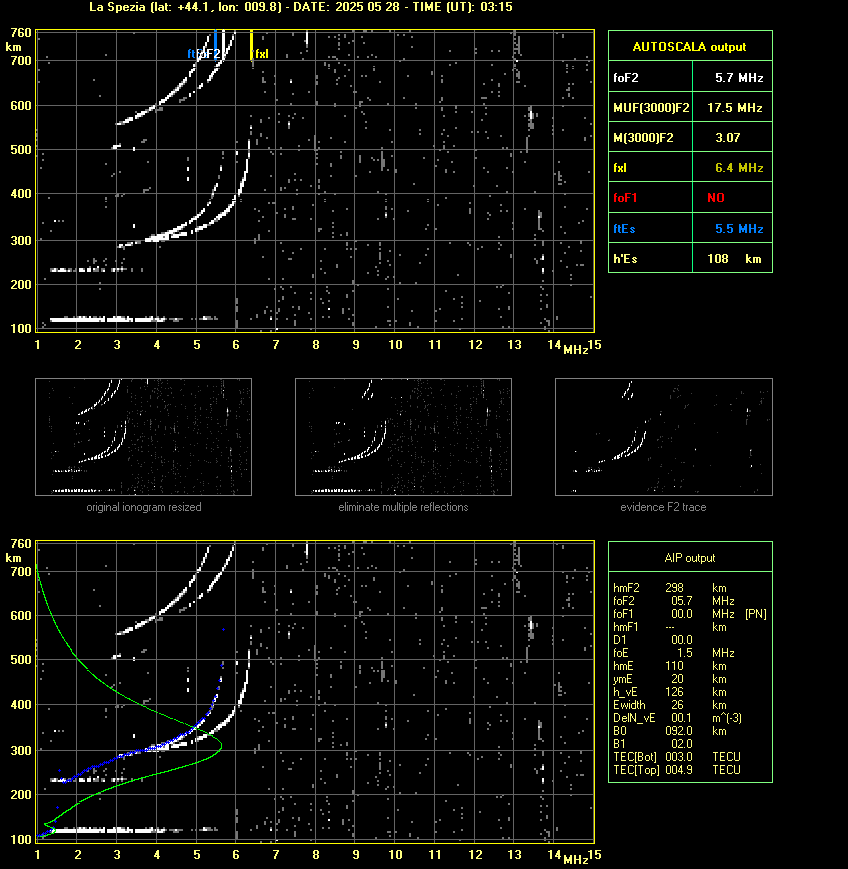Open the evidence F2 trace thumbnail
The height and width of the screenshot is (869, 848).
tap(664, 437)
